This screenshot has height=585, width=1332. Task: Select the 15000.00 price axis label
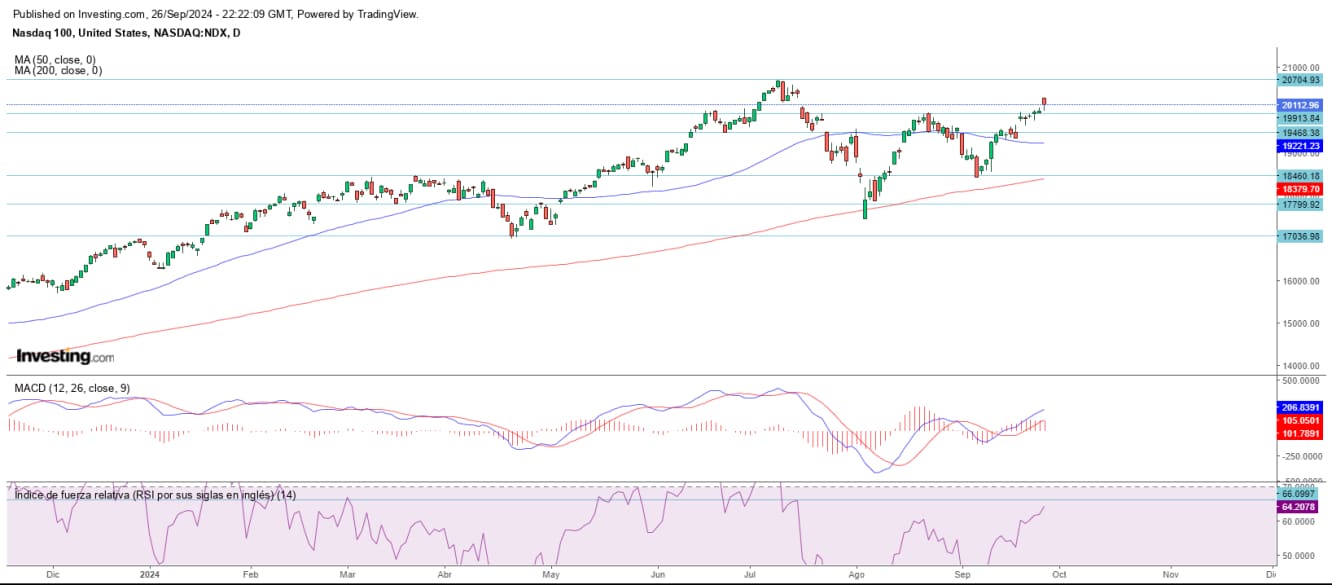click(1300, 324)
